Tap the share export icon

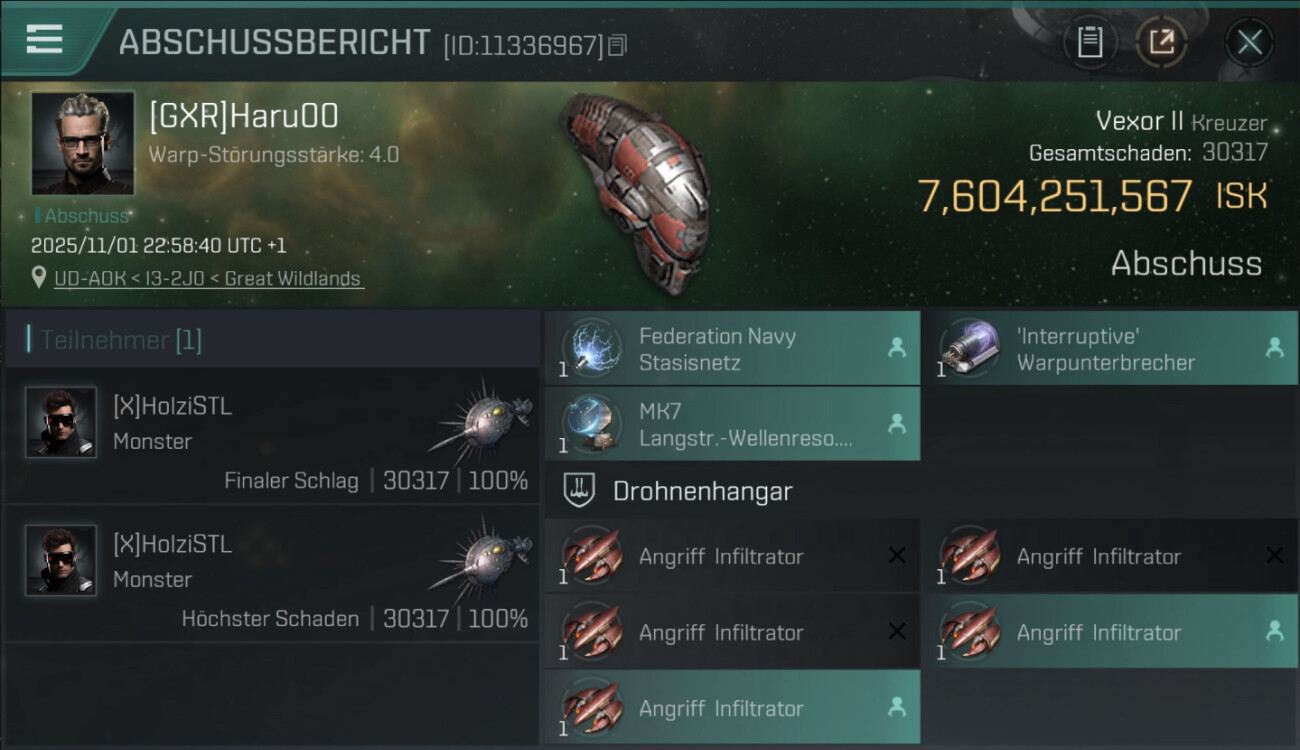click(1161, 42)
